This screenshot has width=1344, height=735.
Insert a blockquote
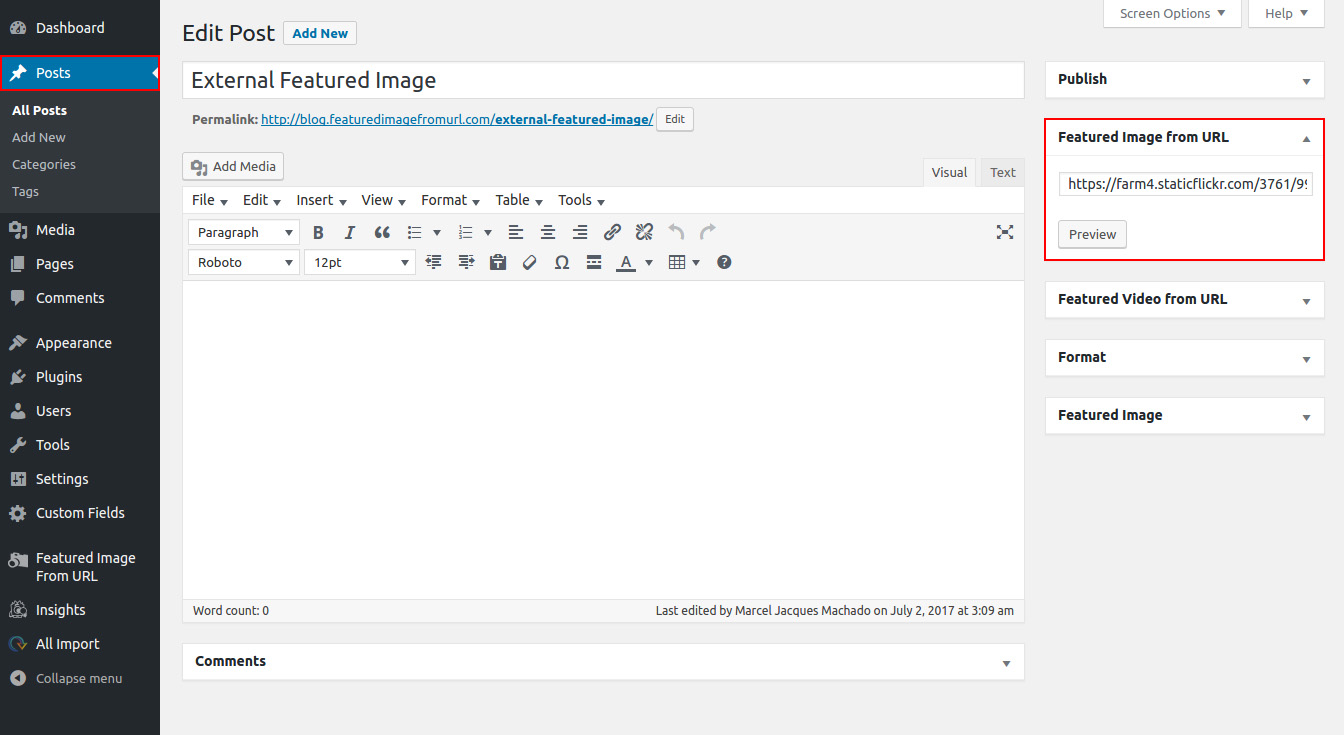382,233
